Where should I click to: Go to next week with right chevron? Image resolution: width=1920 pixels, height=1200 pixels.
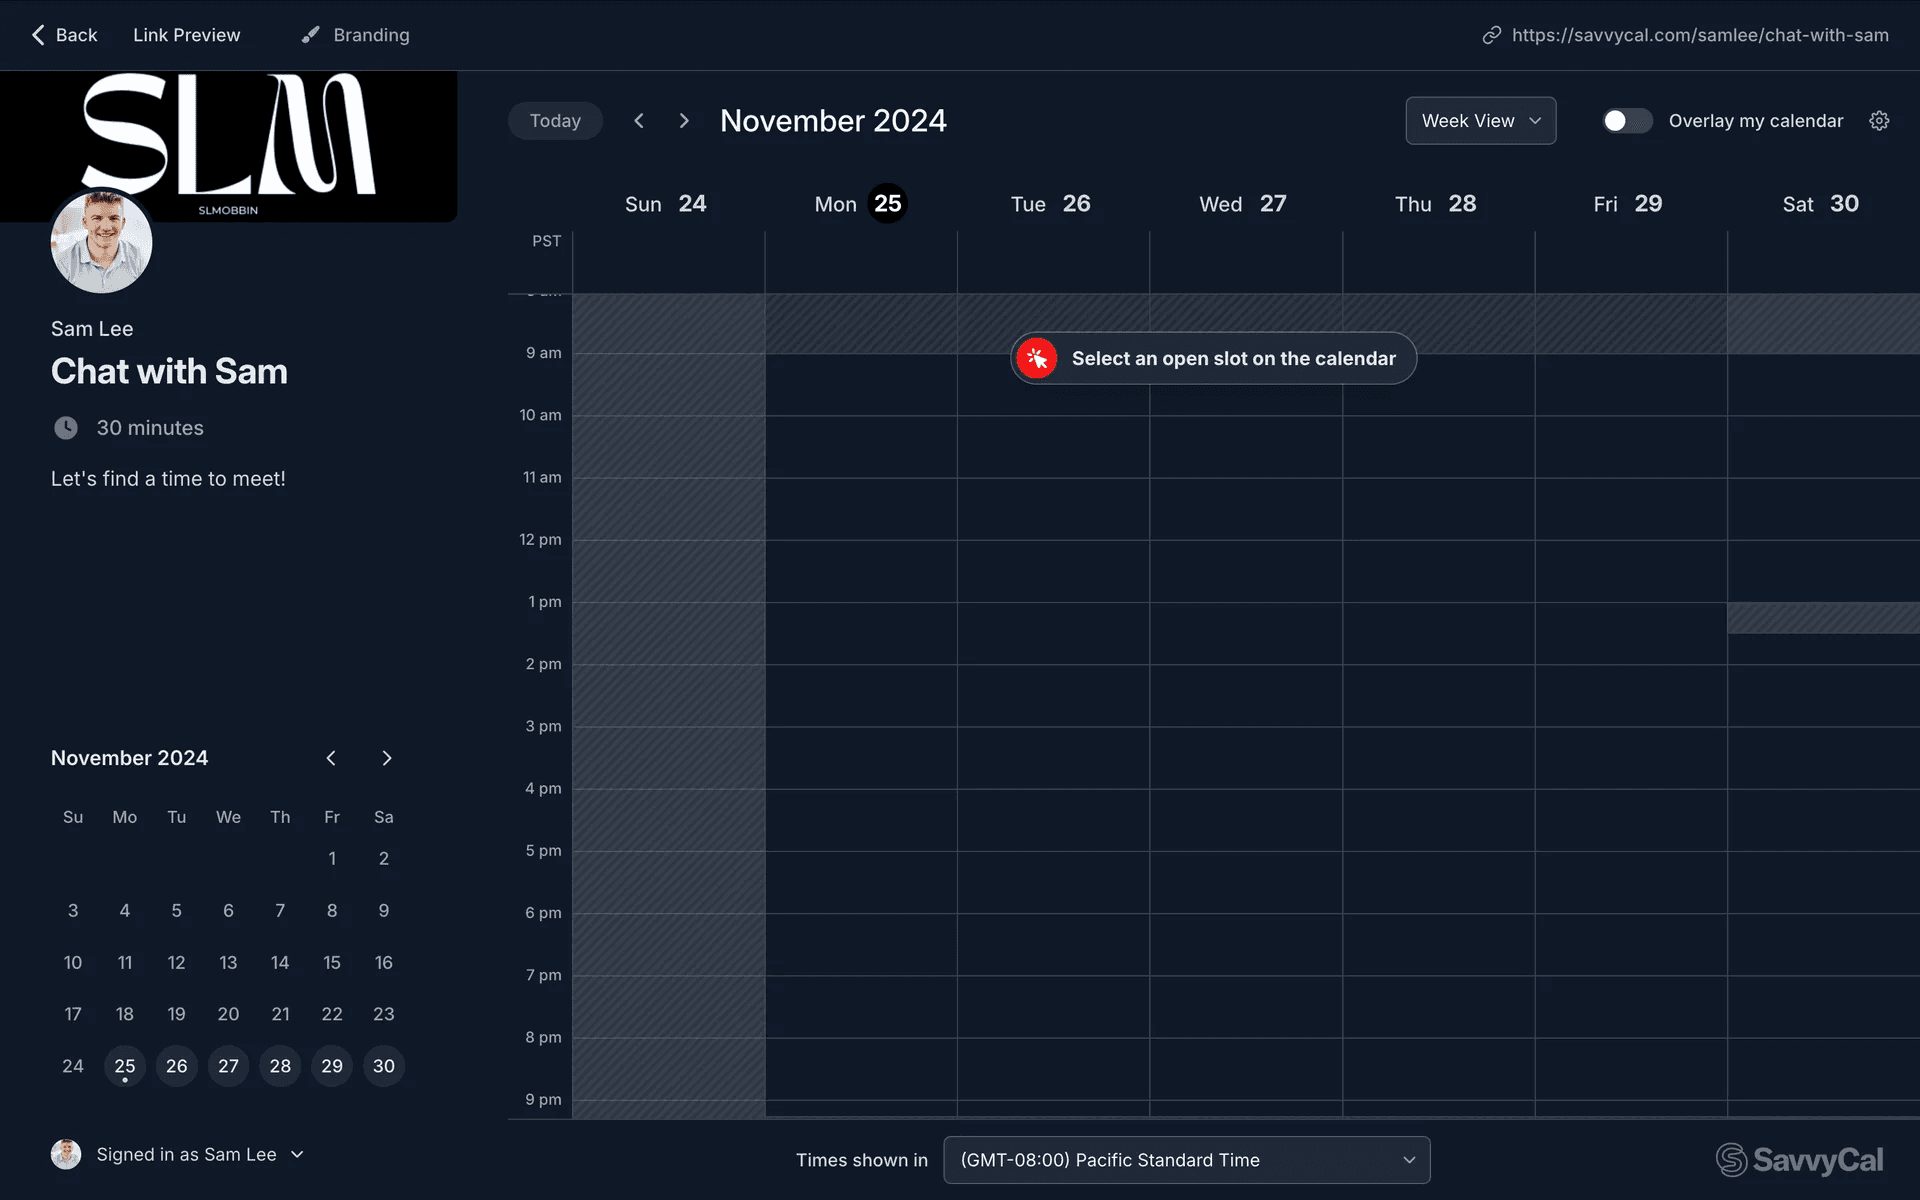tap(684, 121)
